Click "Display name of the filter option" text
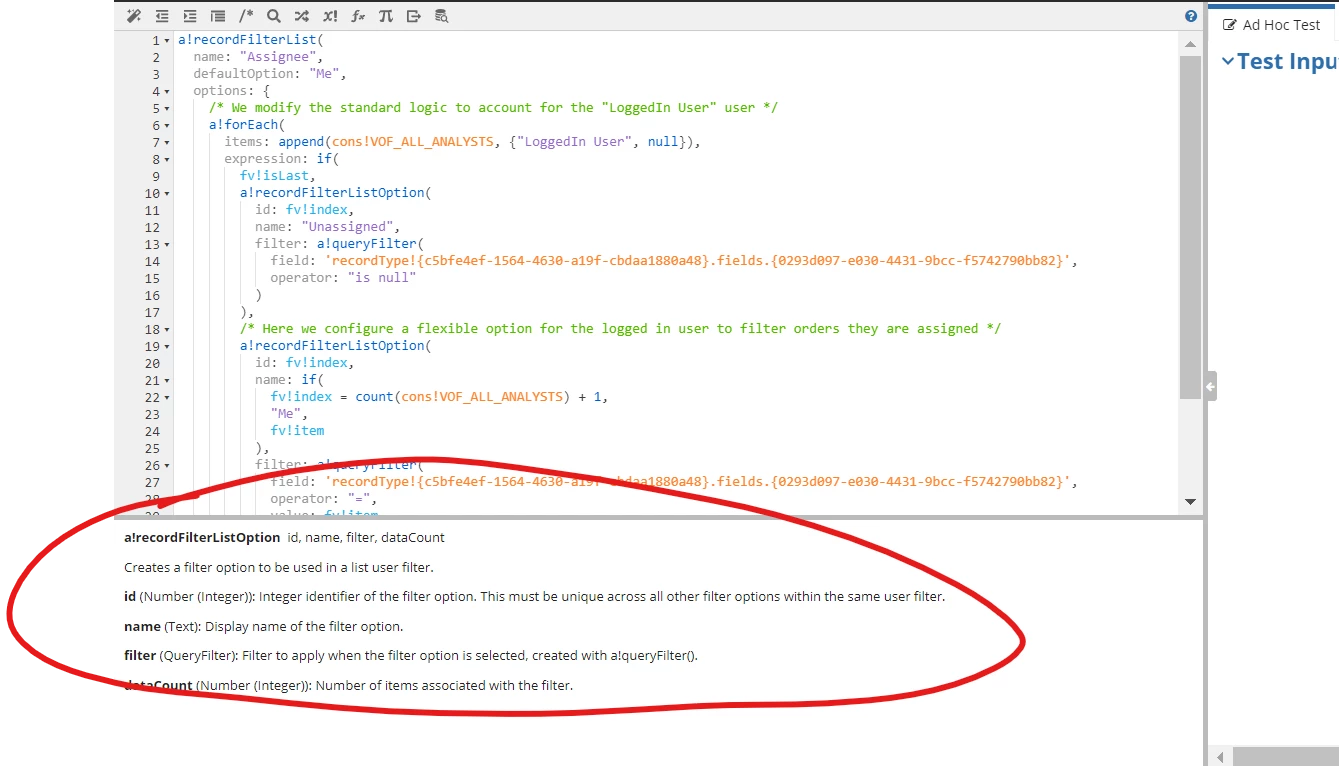 [304, 627]
